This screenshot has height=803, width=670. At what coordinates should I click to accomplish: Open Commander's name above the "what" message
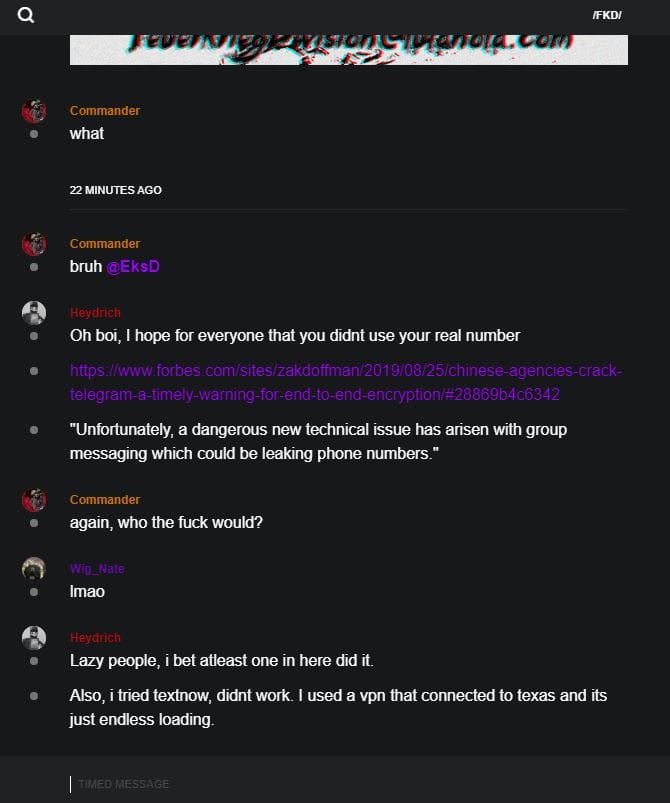[105, 111]
